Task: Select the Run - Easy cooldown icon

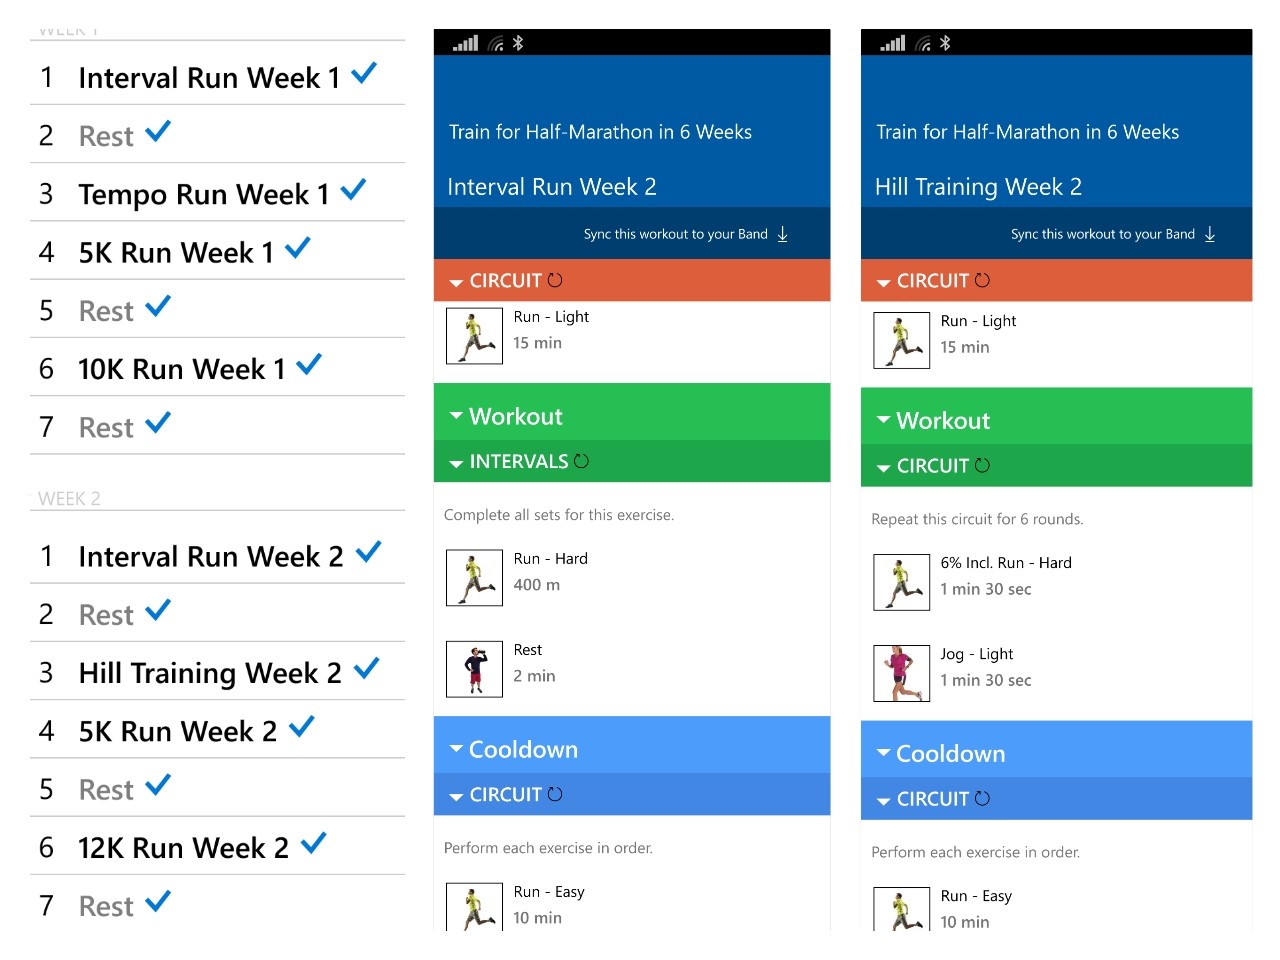Action: click(473, 906)
